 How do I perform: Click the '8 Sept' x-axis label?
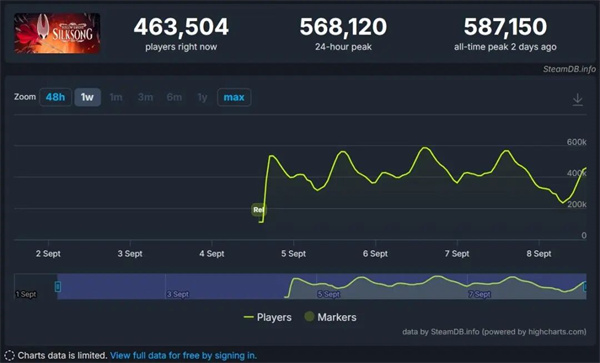pos(539,254)
